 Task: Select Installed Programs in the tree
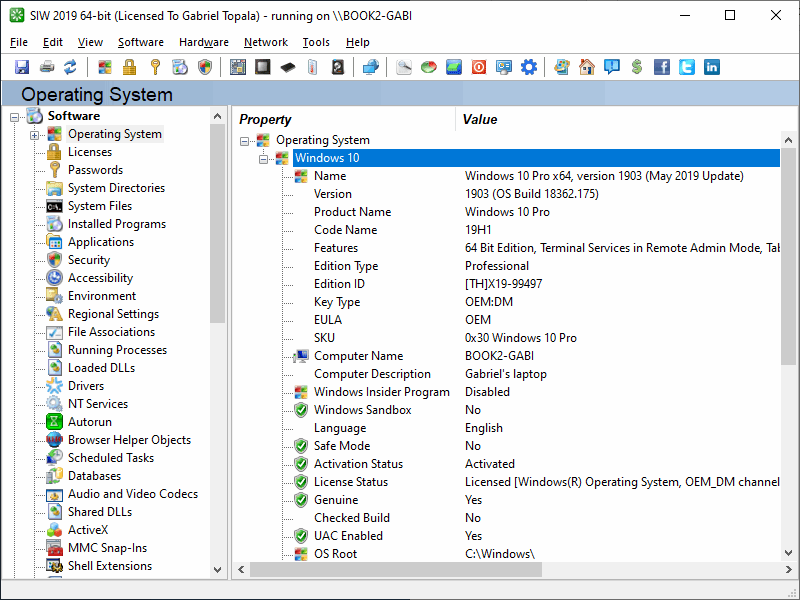[x=117, y=224]
